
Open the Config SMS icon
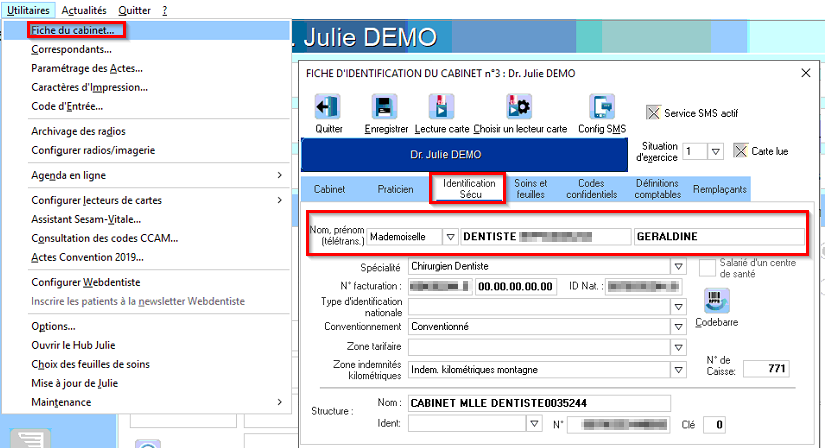(x=602, y=107)
